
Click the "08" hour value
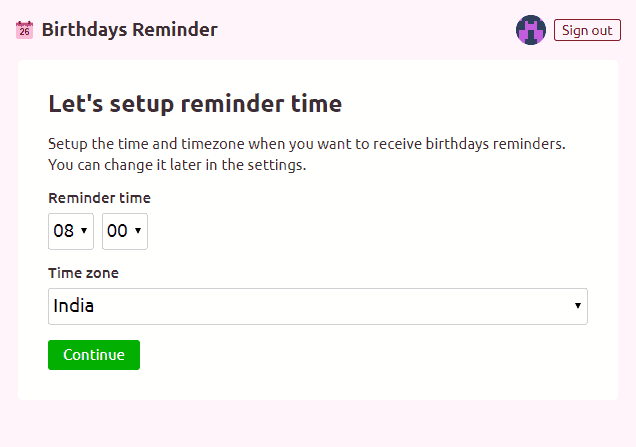tap(63, 231)
